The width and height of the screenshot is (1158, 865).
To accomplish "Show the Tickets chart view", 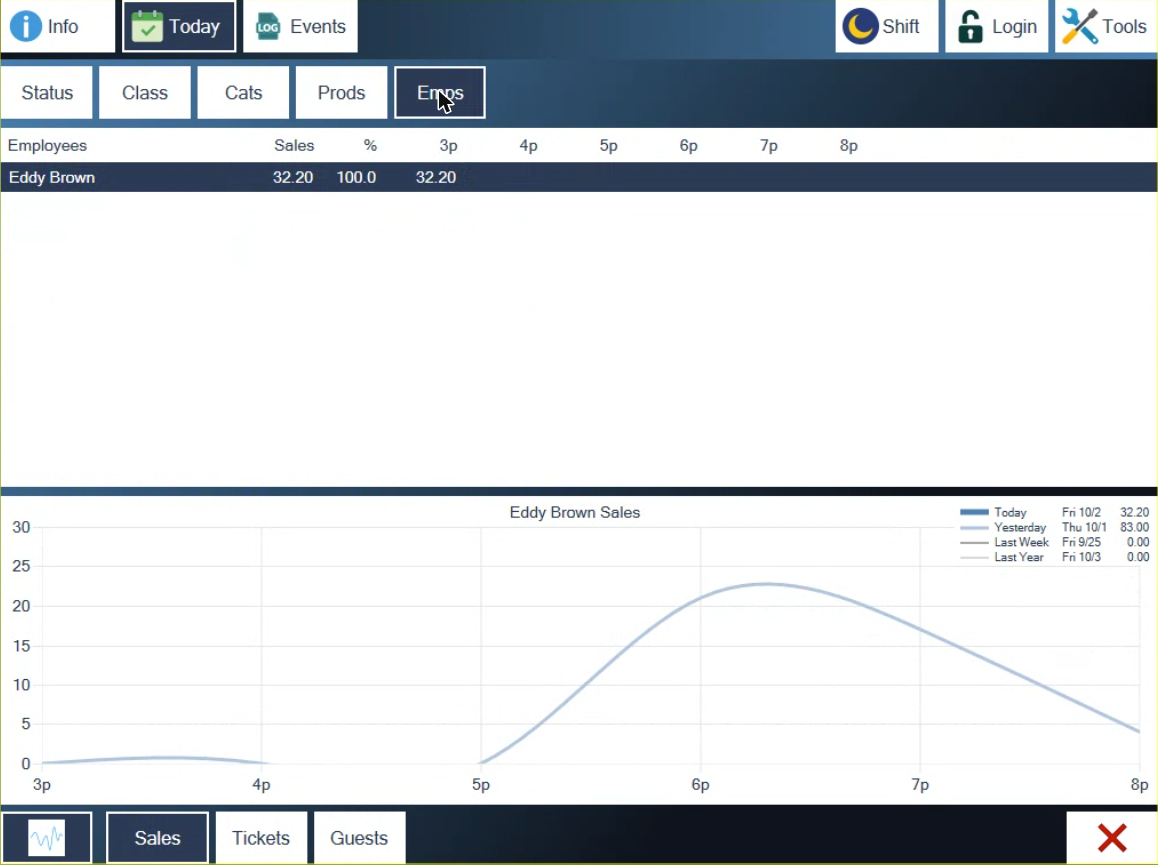I will pos(261,838).
